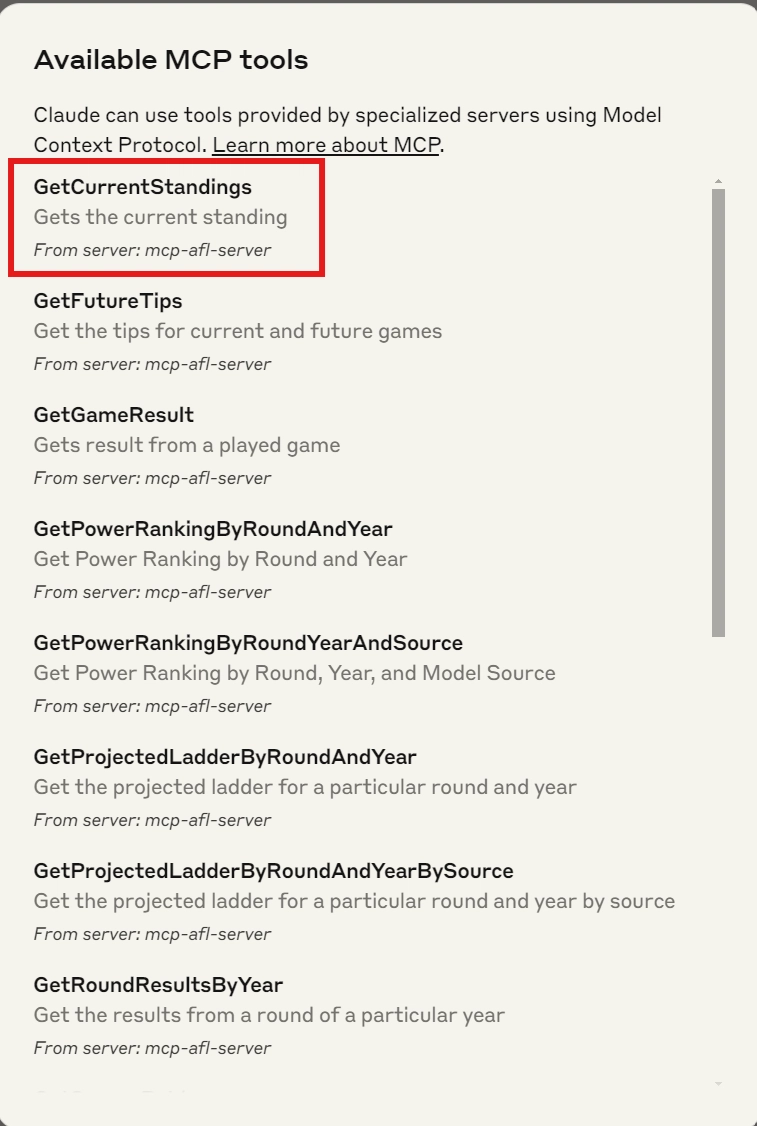Click the scrollbar down arrow
The height and width of the screenshot is (1126, 757).
(x=718, y=1084)
